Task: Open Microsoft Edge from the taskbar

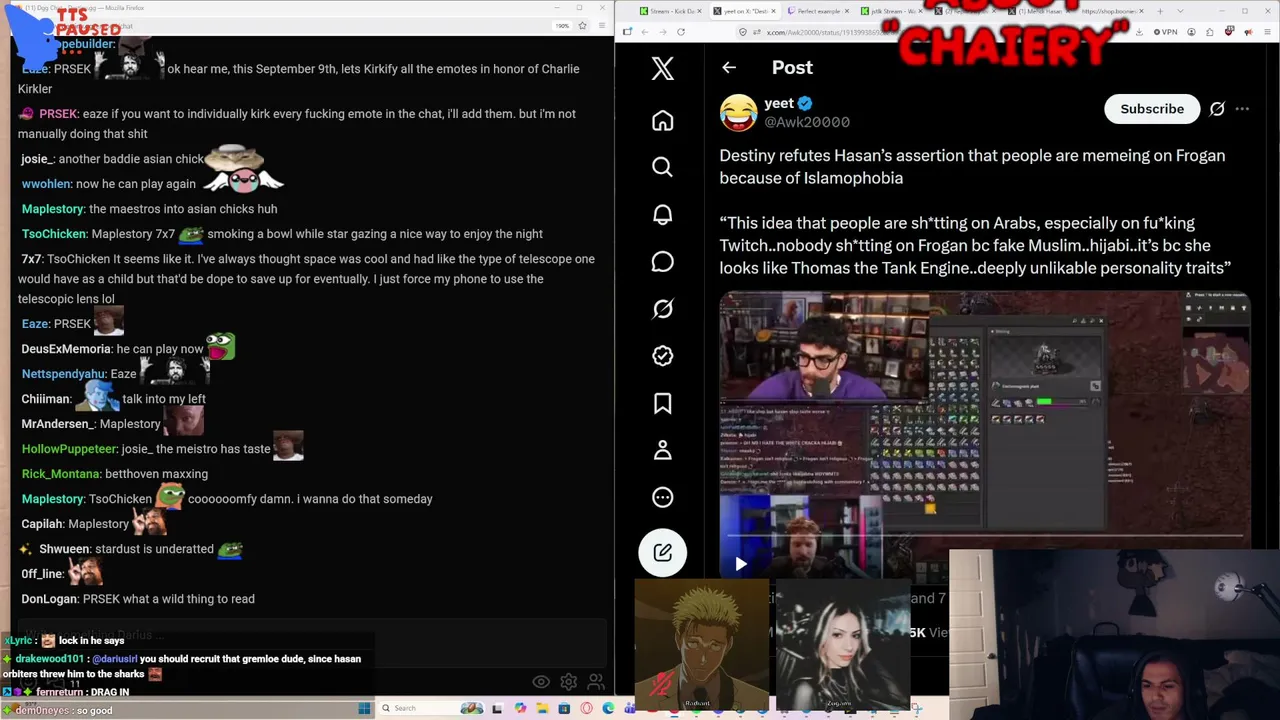Action: pos(608,708)
